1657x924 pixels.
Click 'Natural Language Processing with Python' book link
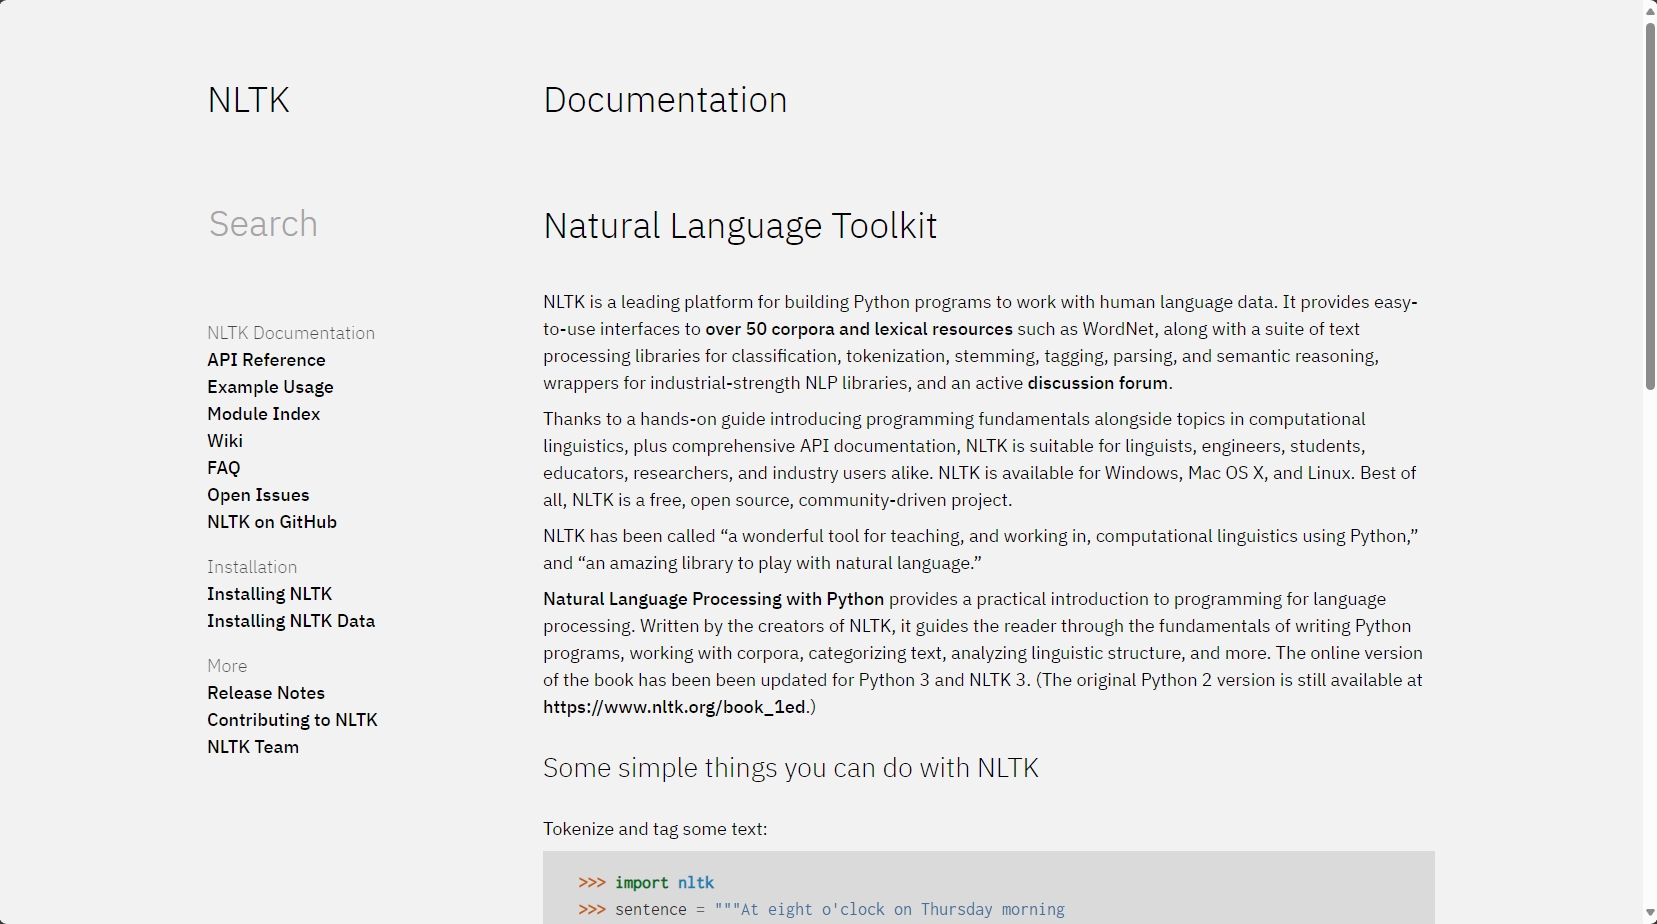[713, 599]
